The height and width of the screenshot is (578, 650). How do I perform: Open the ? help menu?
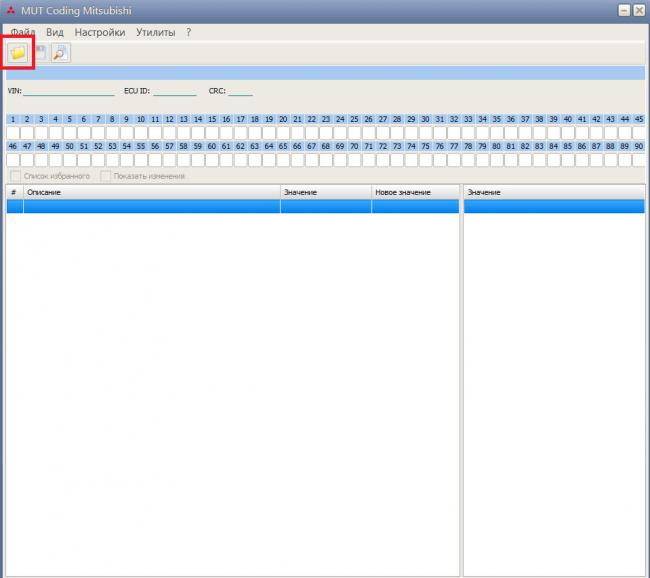pos(188,32)
